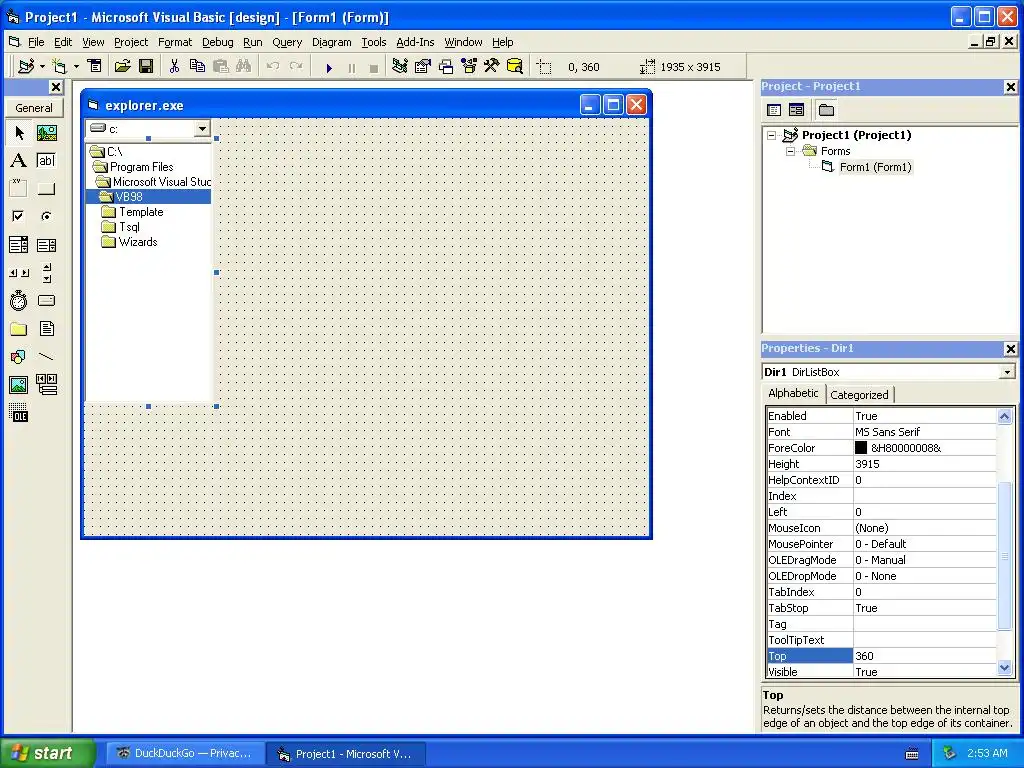Viewport: 1024px width, 768px height.
Task: Select the Program Files folder in the directory list
Action: (133, 167)
